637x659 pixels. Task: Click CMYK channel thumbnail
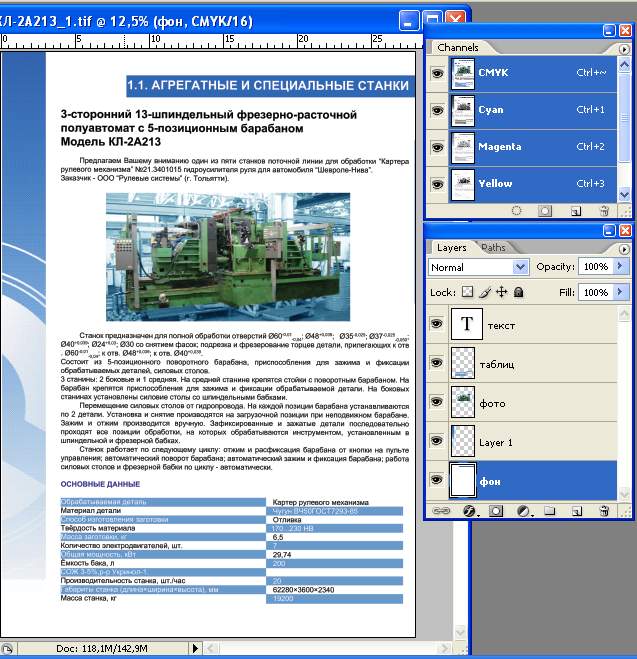tap(463, 74)
